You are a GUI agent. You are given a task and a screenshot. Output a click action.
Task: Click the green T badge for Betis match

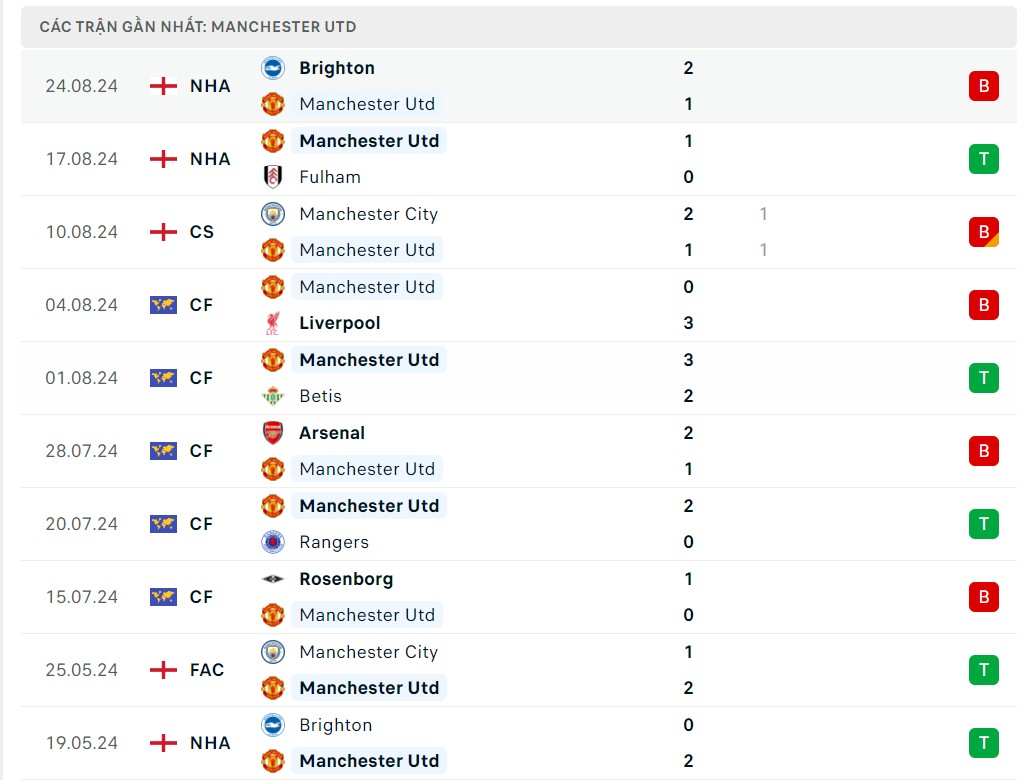point(983,378)
